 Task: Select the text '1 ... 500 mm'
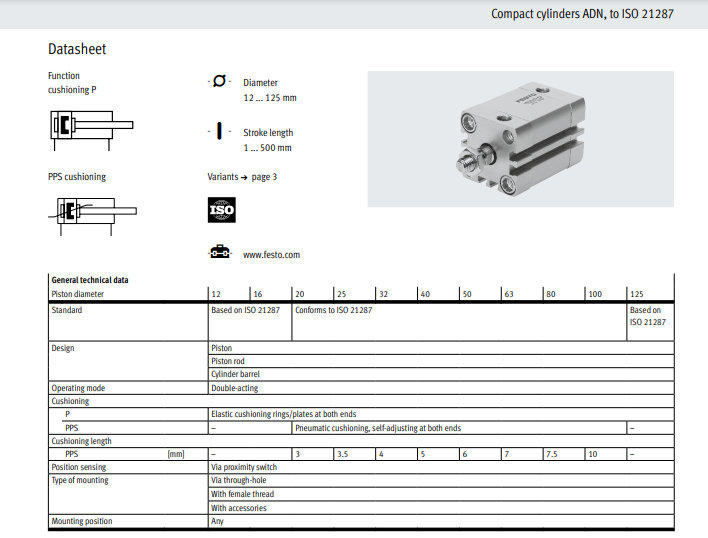tap(267, 148)
